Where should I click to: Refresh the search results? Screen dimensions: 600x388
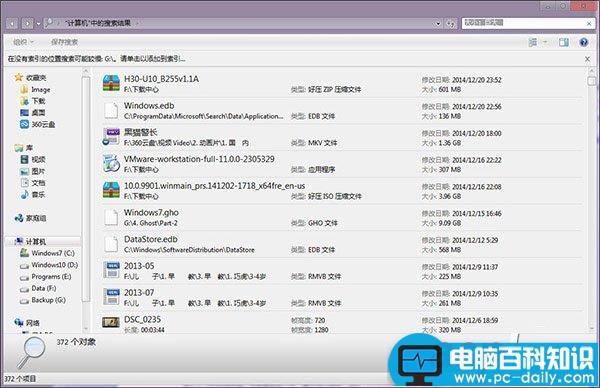tap(451, 24)
